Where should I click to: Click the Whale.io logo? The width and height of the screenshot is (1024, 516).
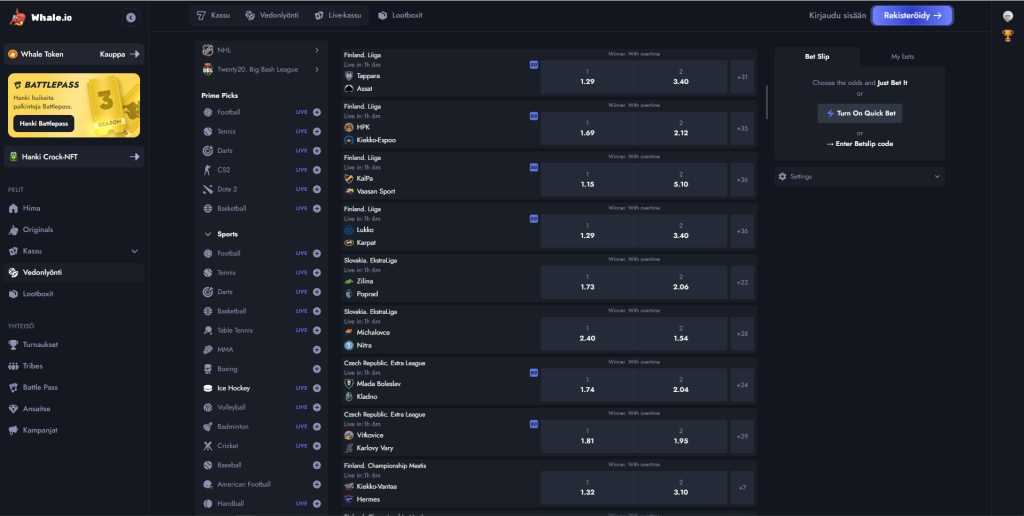coord(39,17)
